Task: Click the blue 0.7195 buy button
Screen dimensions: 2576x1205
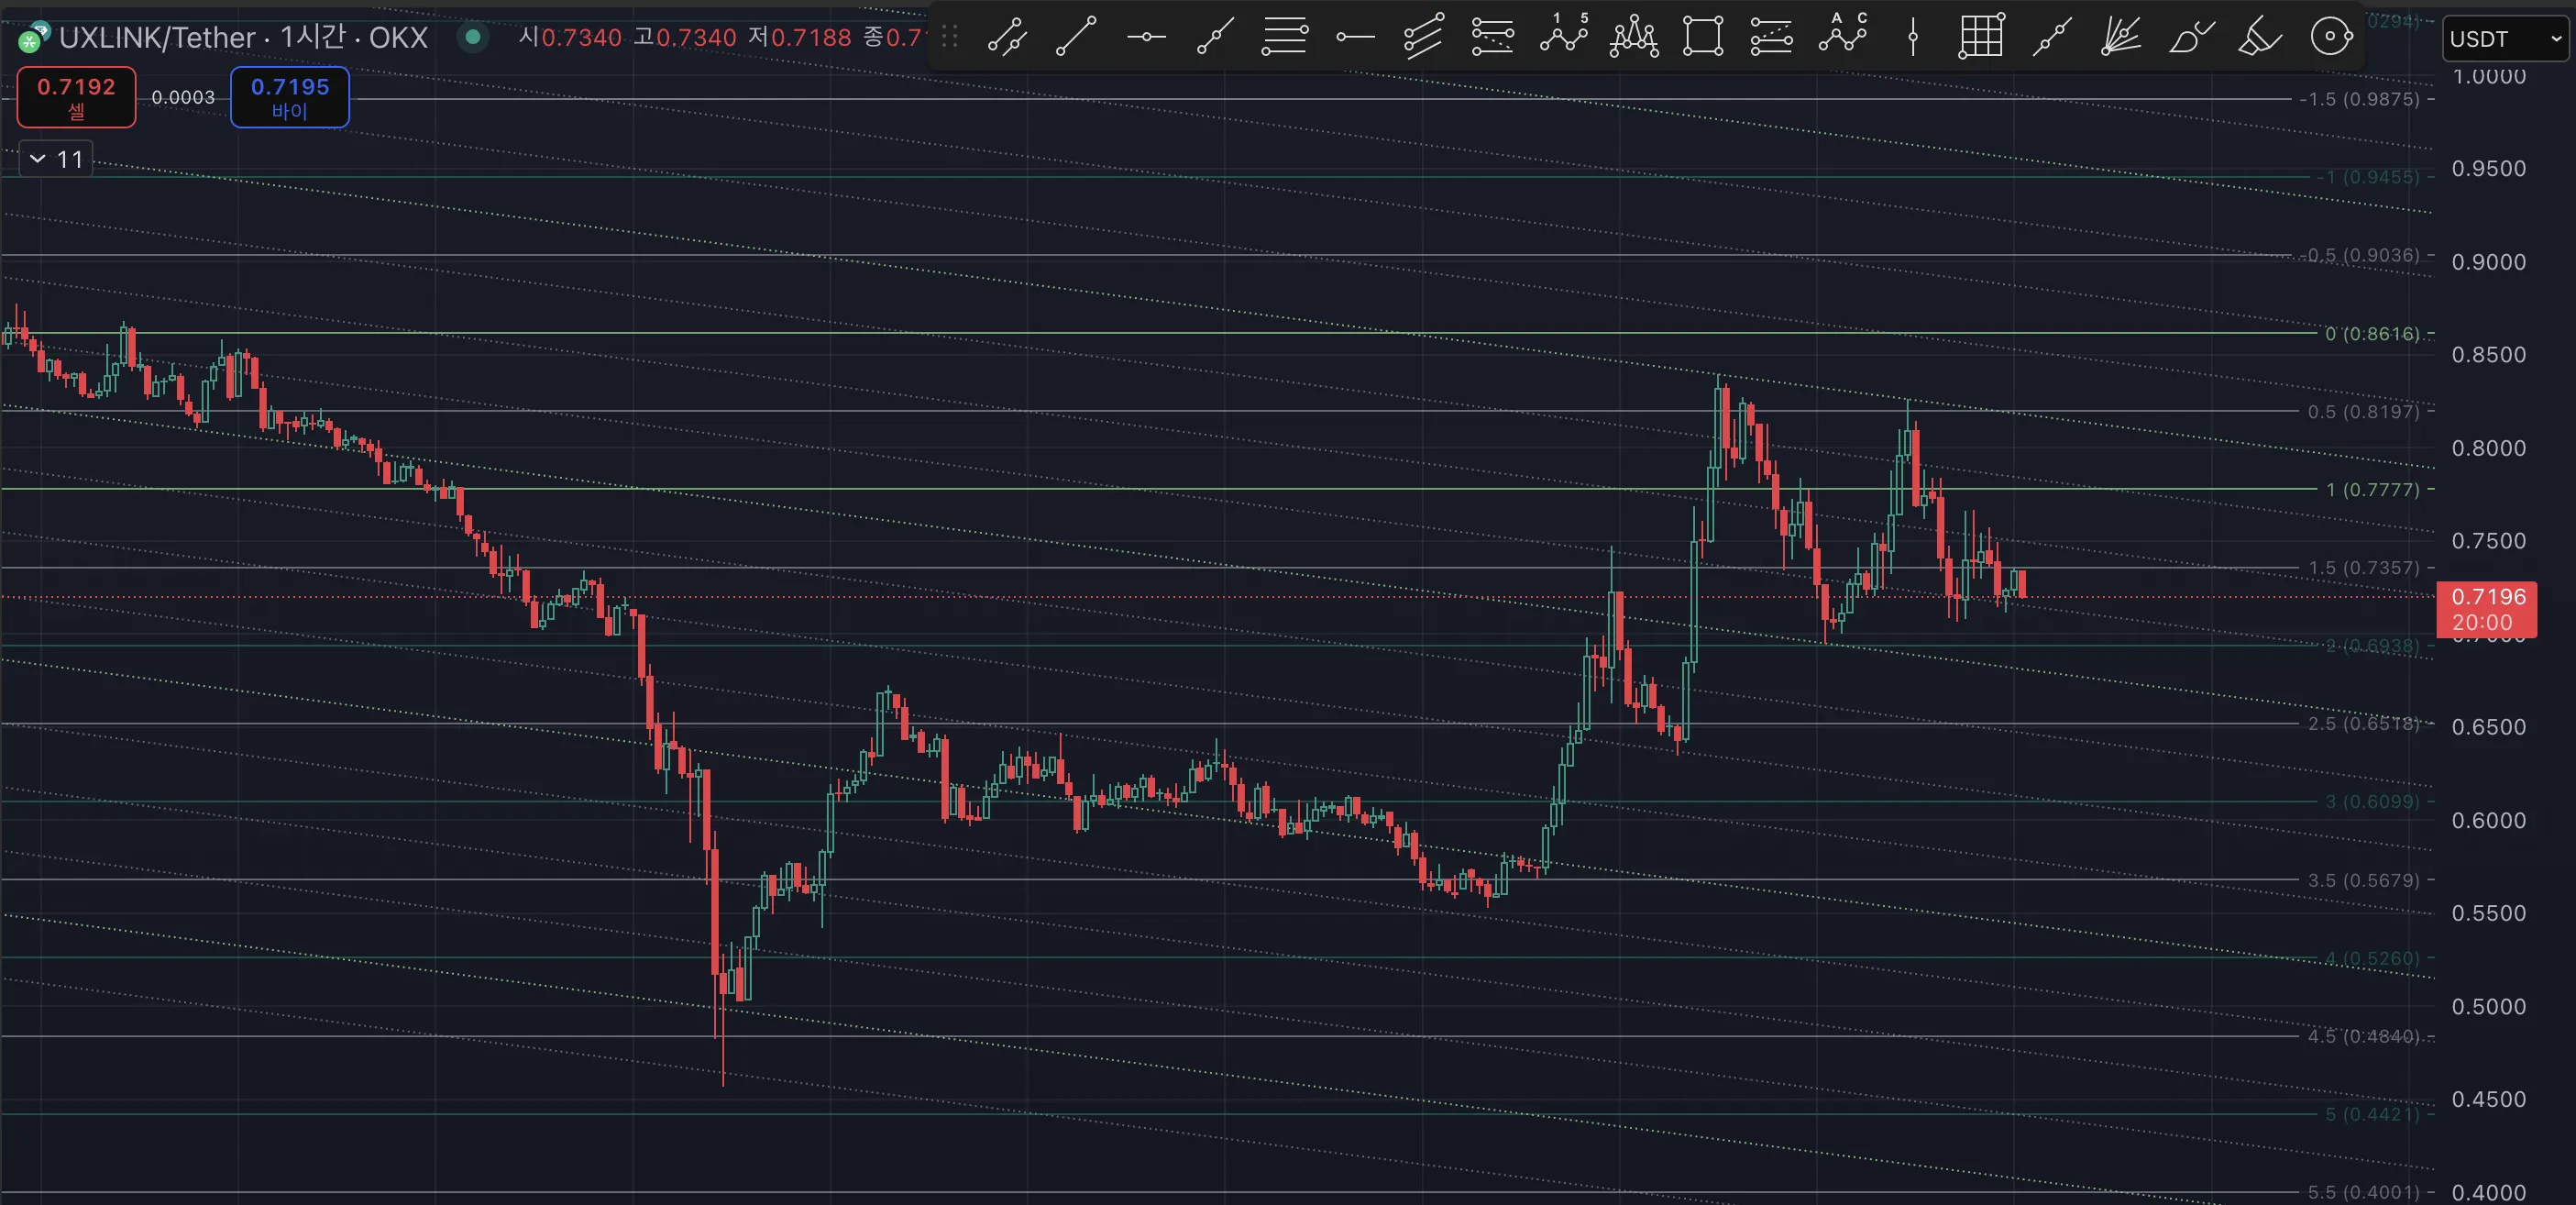Action: [x=290, y=97]
